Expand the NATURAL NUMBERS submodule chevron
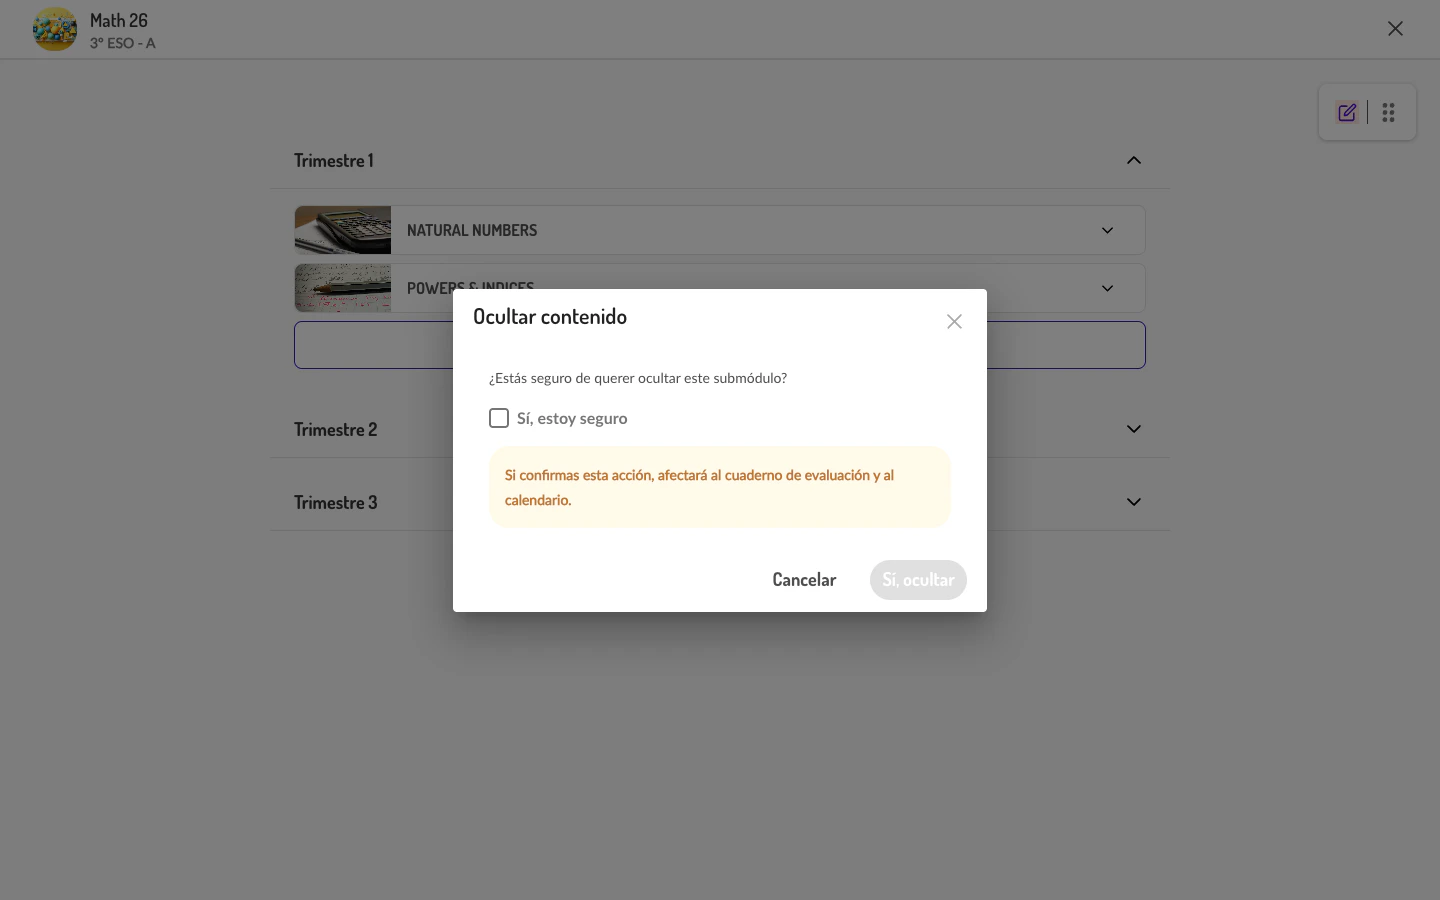1440x900 pixels. coord(1107,229)
